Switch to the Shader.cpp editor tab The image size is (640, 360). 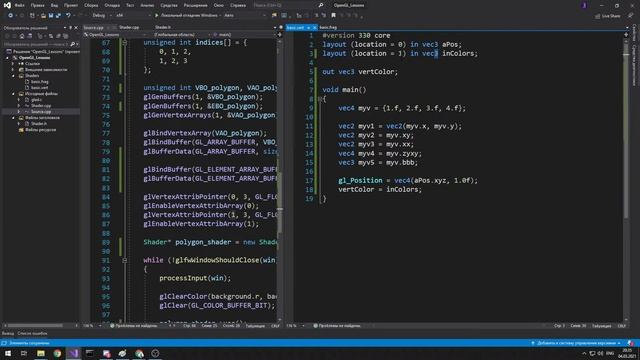pos(129,27)
